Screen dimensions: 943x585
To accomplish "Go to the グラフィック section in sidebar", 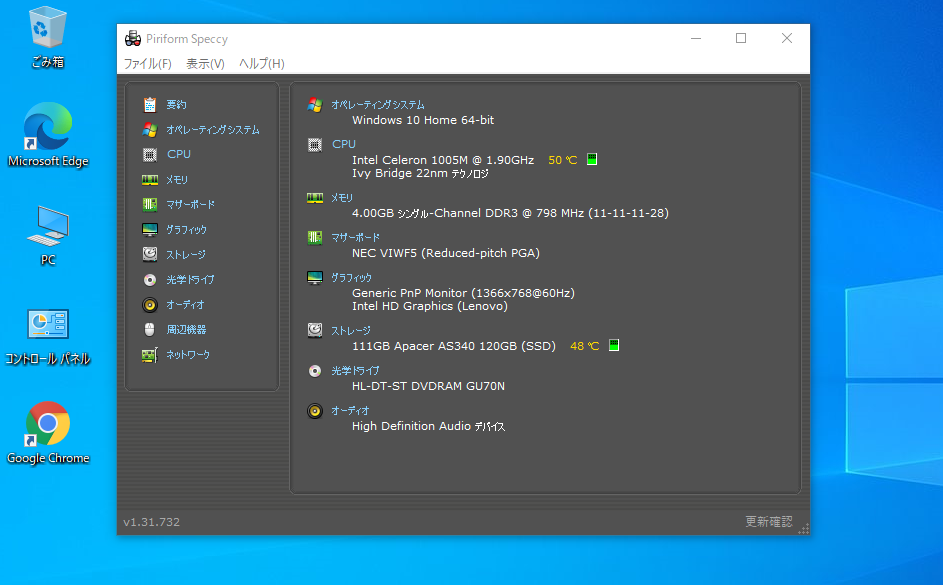I will tap(186, 230).
